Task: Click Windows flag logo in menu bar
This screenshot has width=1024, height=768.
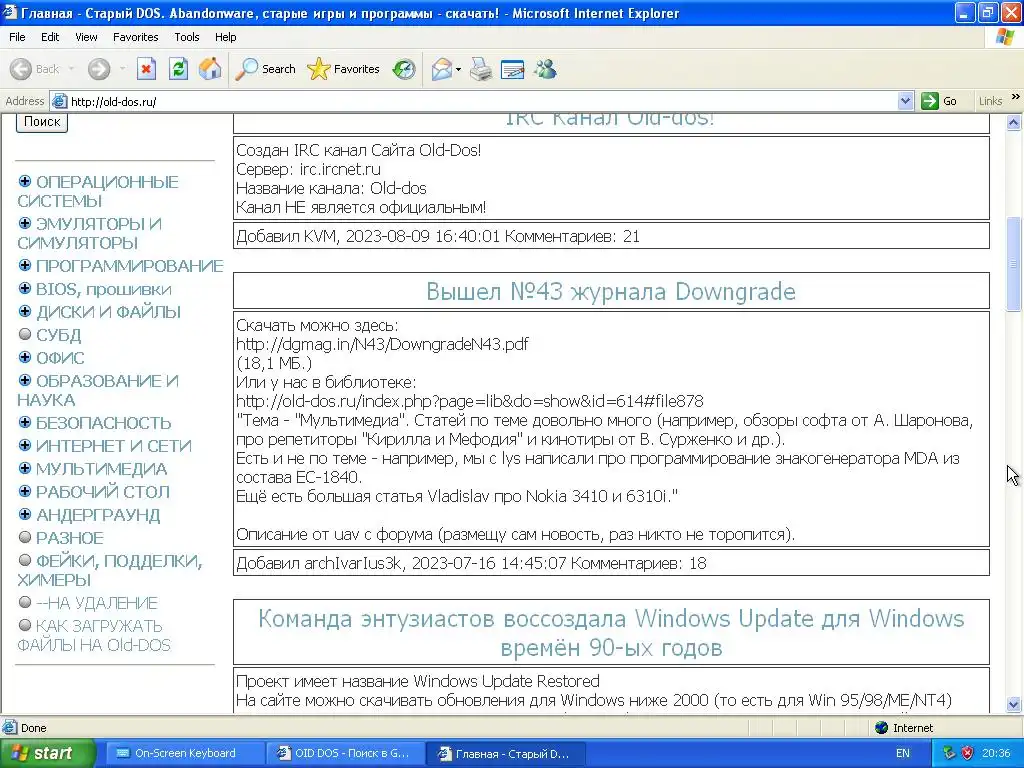Action: [x=1005, y=37]
